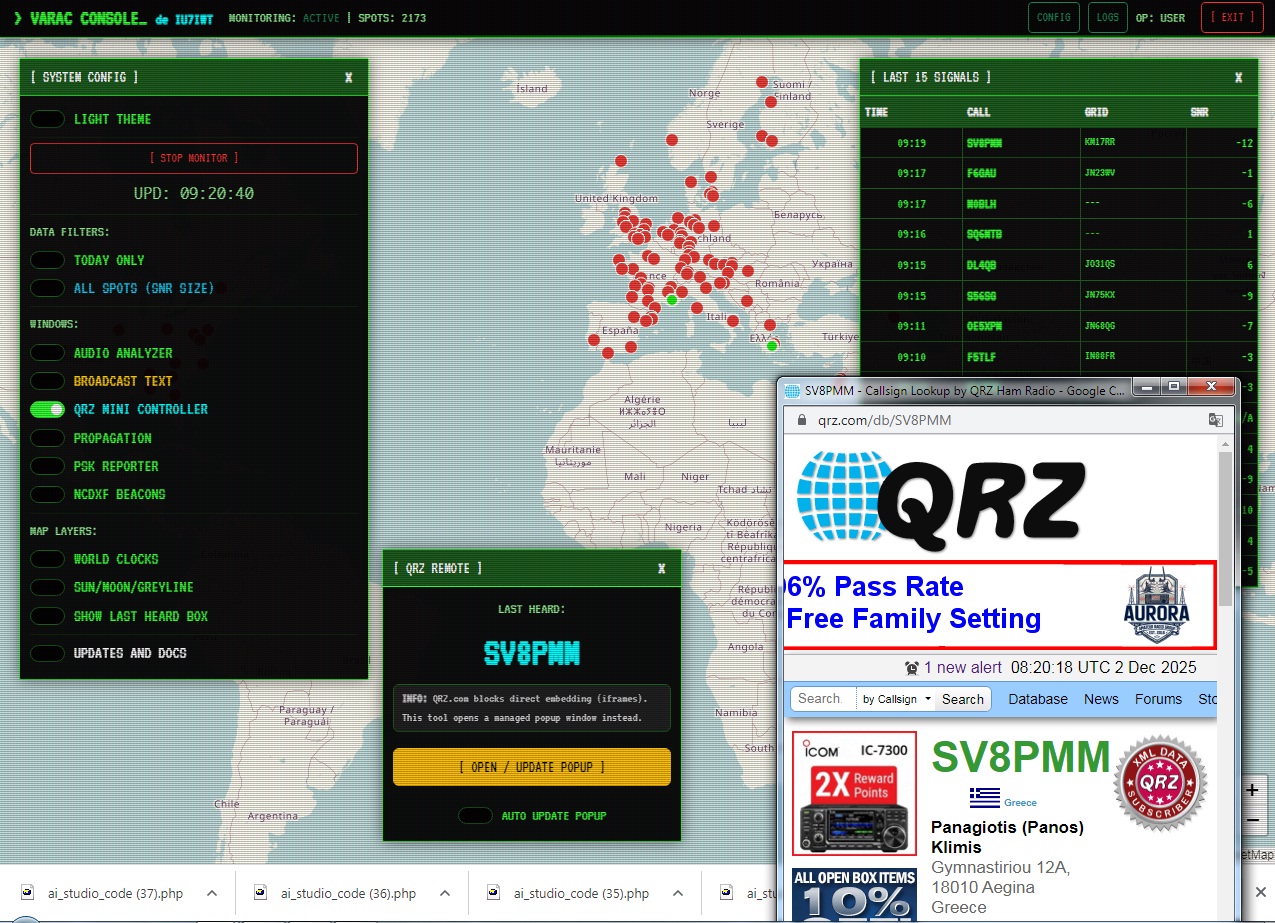Click the LOGS button in the top bar

click(1107, 18)
